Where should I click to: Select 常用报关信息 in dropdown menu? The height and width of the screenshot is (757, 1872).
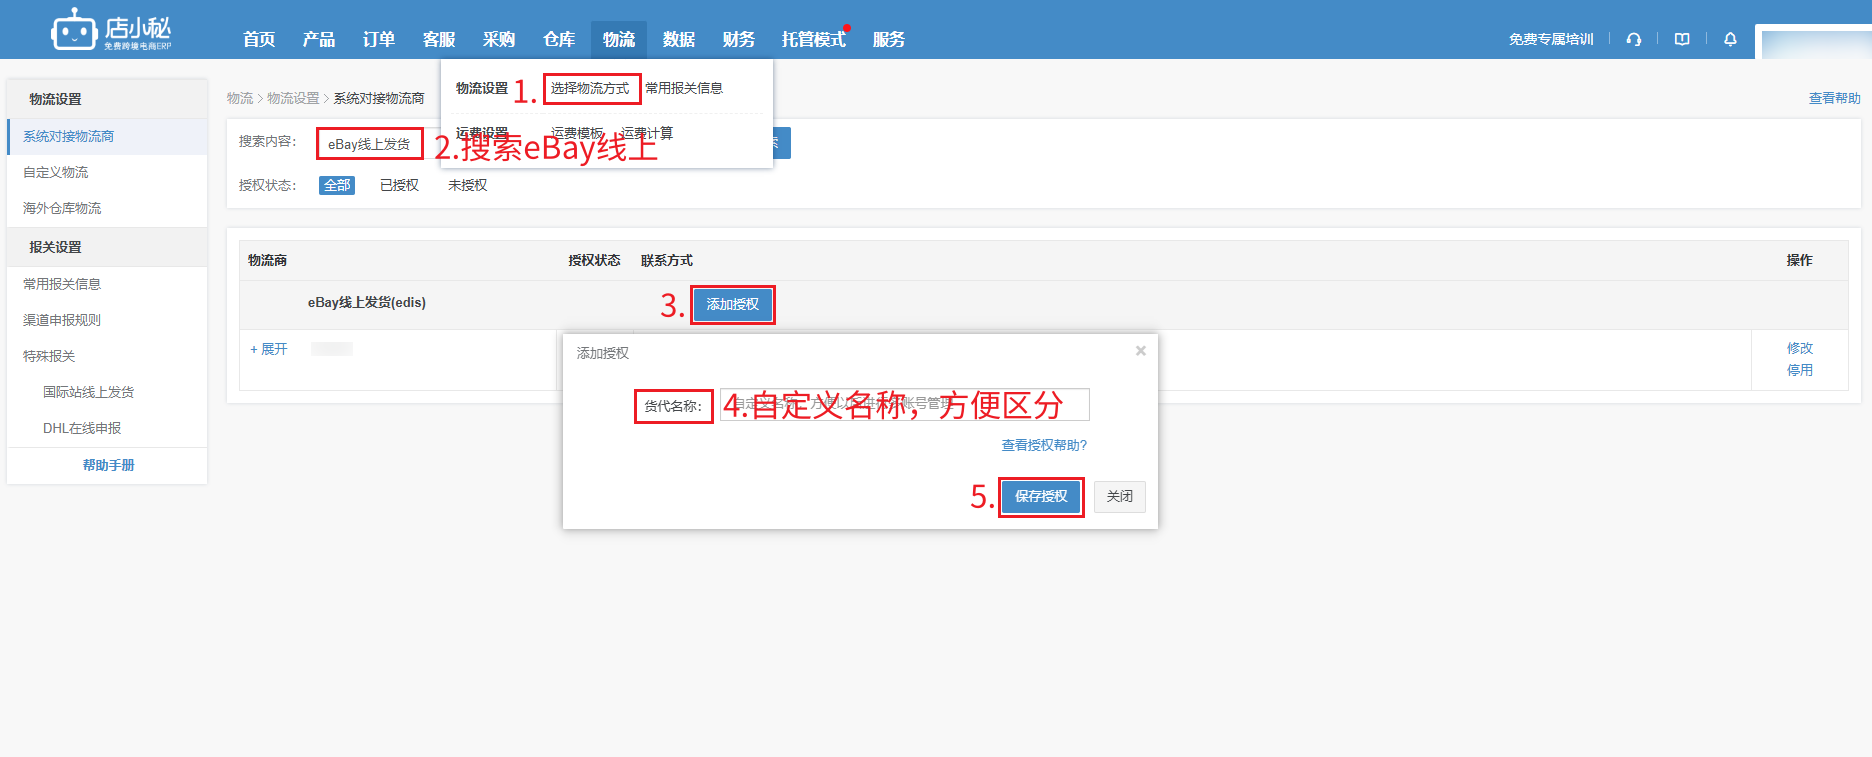(684, 88)
